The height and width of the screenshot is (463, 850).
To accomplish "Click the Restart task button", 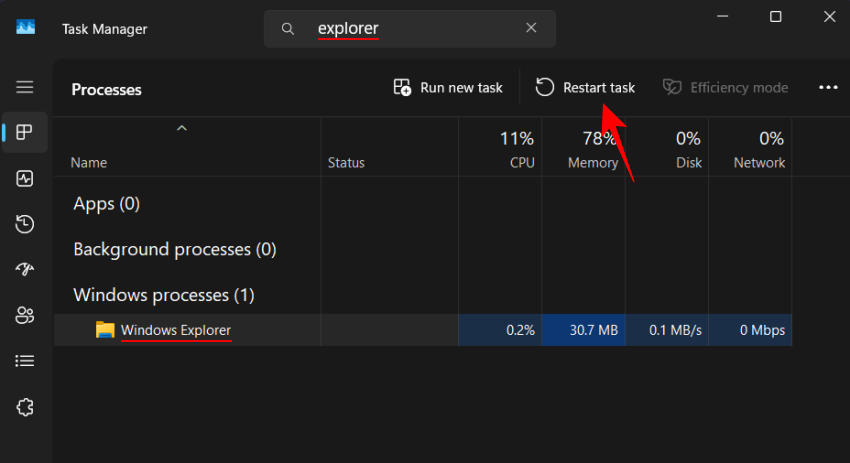I will 586,88.
